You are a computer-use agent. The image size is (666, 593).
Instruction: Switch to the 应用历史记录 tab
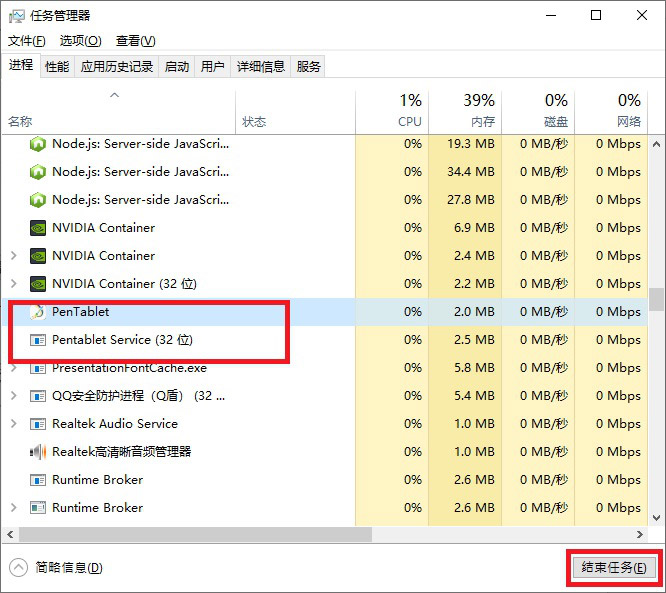(x=116, y=67)
